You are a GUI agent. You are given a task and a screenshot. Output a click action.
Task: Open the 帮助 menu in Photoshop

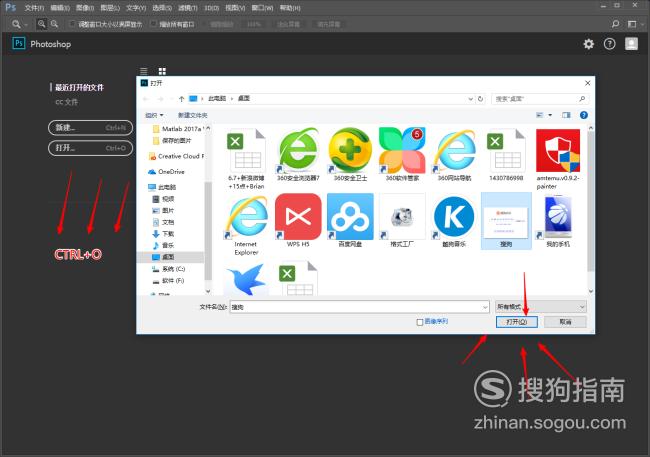click(x=290, y=8)
